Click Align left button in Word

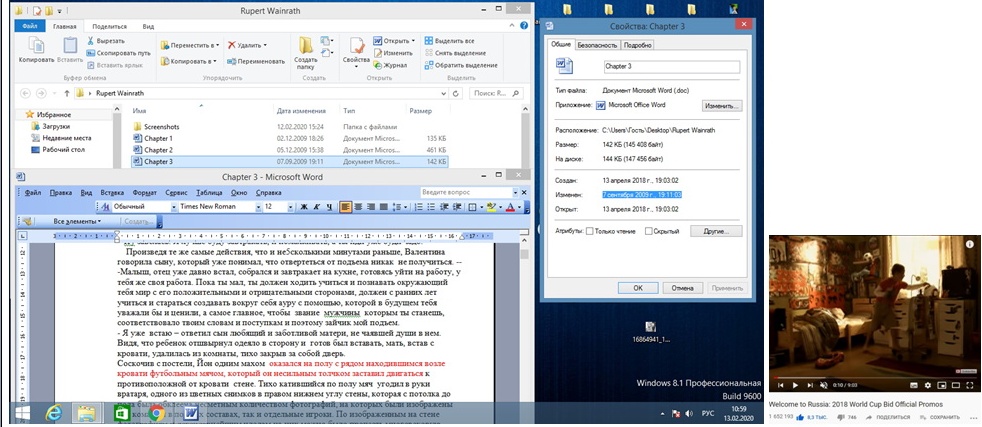click(x=346, y=207)
